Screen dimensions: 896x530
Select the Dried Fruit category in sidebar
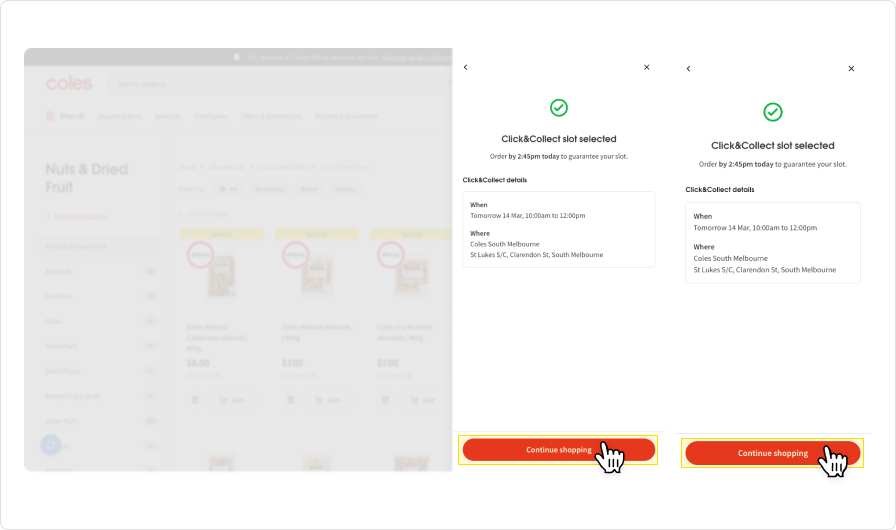pyautogui.click(x=101, y=346)
